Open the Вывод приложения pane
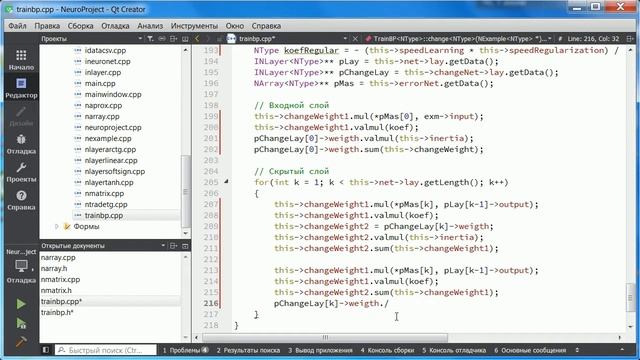The height and width of the screenshot is (360, 640). (320, 350)
